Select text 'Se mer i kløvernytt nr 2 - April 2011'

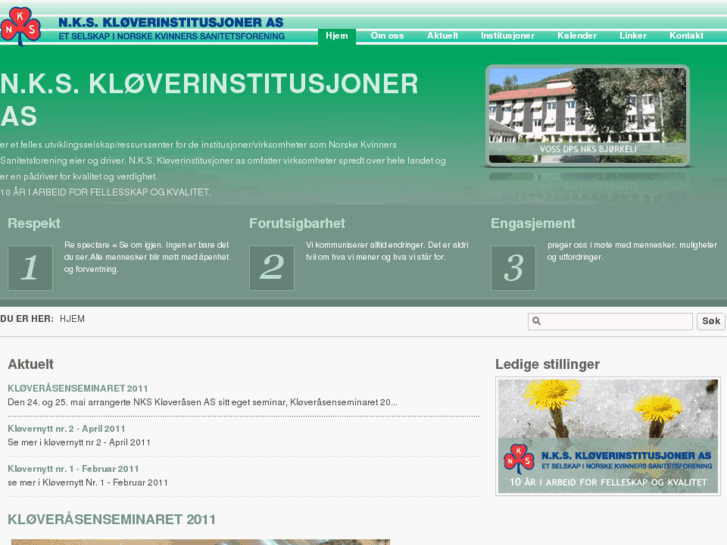coord(79,442)
